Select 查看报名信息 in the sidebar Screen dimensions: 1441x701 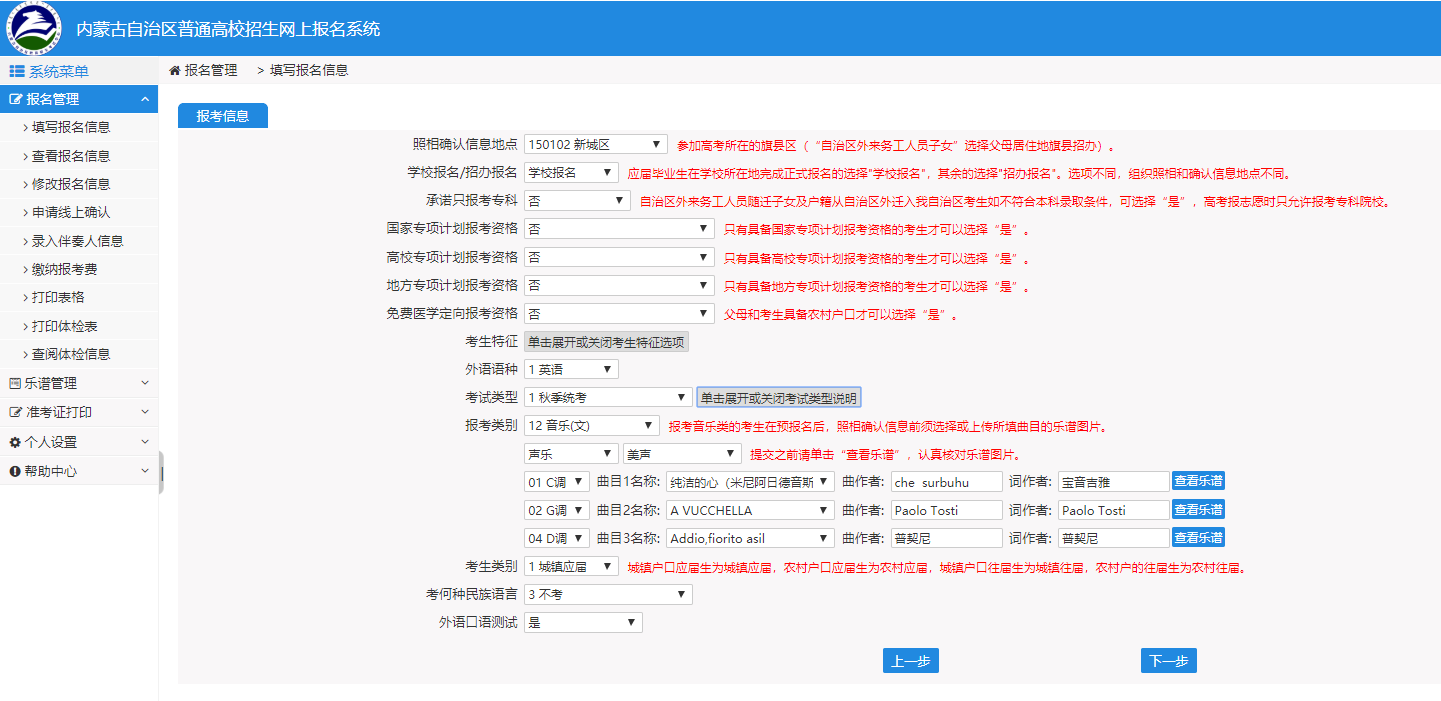coord(71,156)
